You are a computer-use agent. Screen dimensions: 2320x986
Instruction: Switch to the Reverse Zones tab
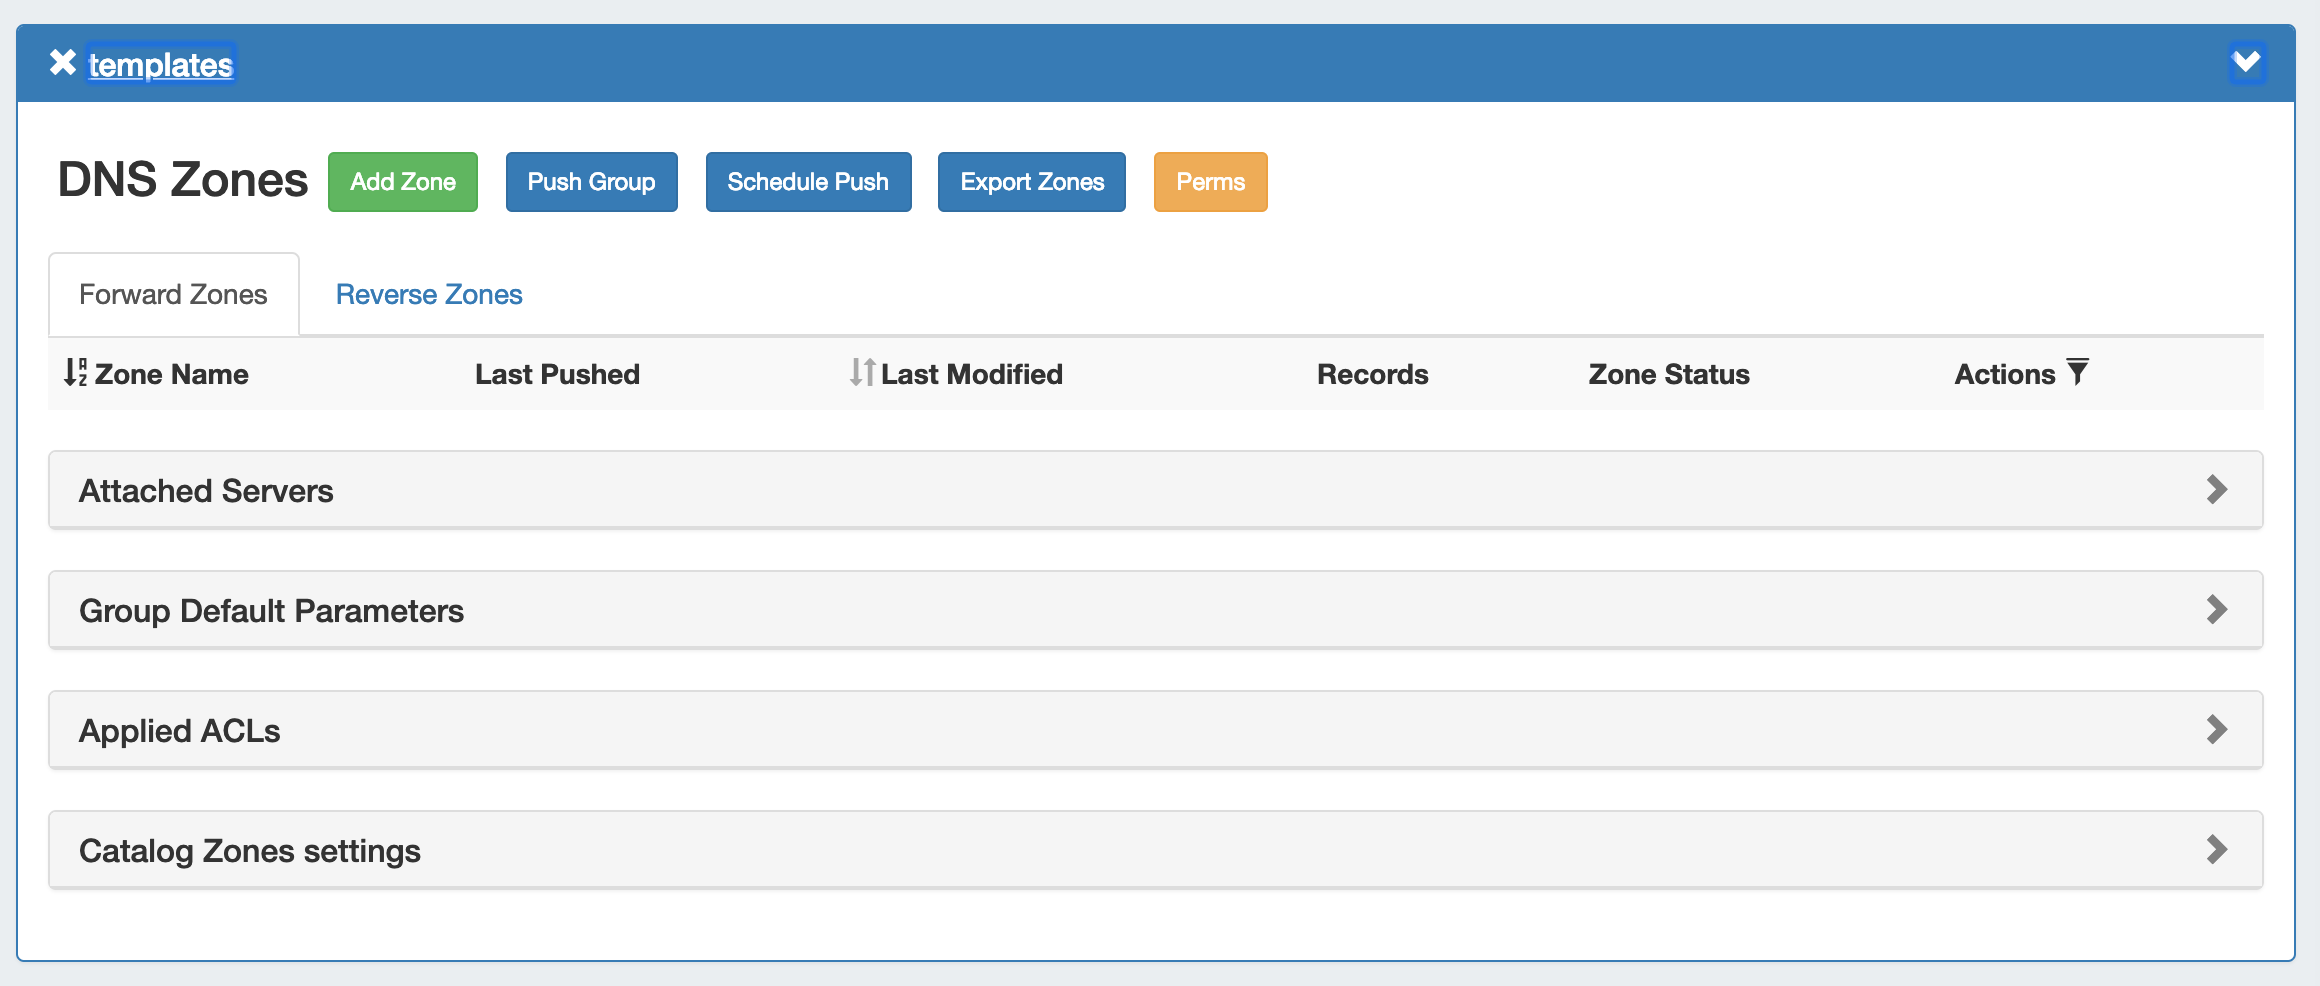[x=429, y=295]
